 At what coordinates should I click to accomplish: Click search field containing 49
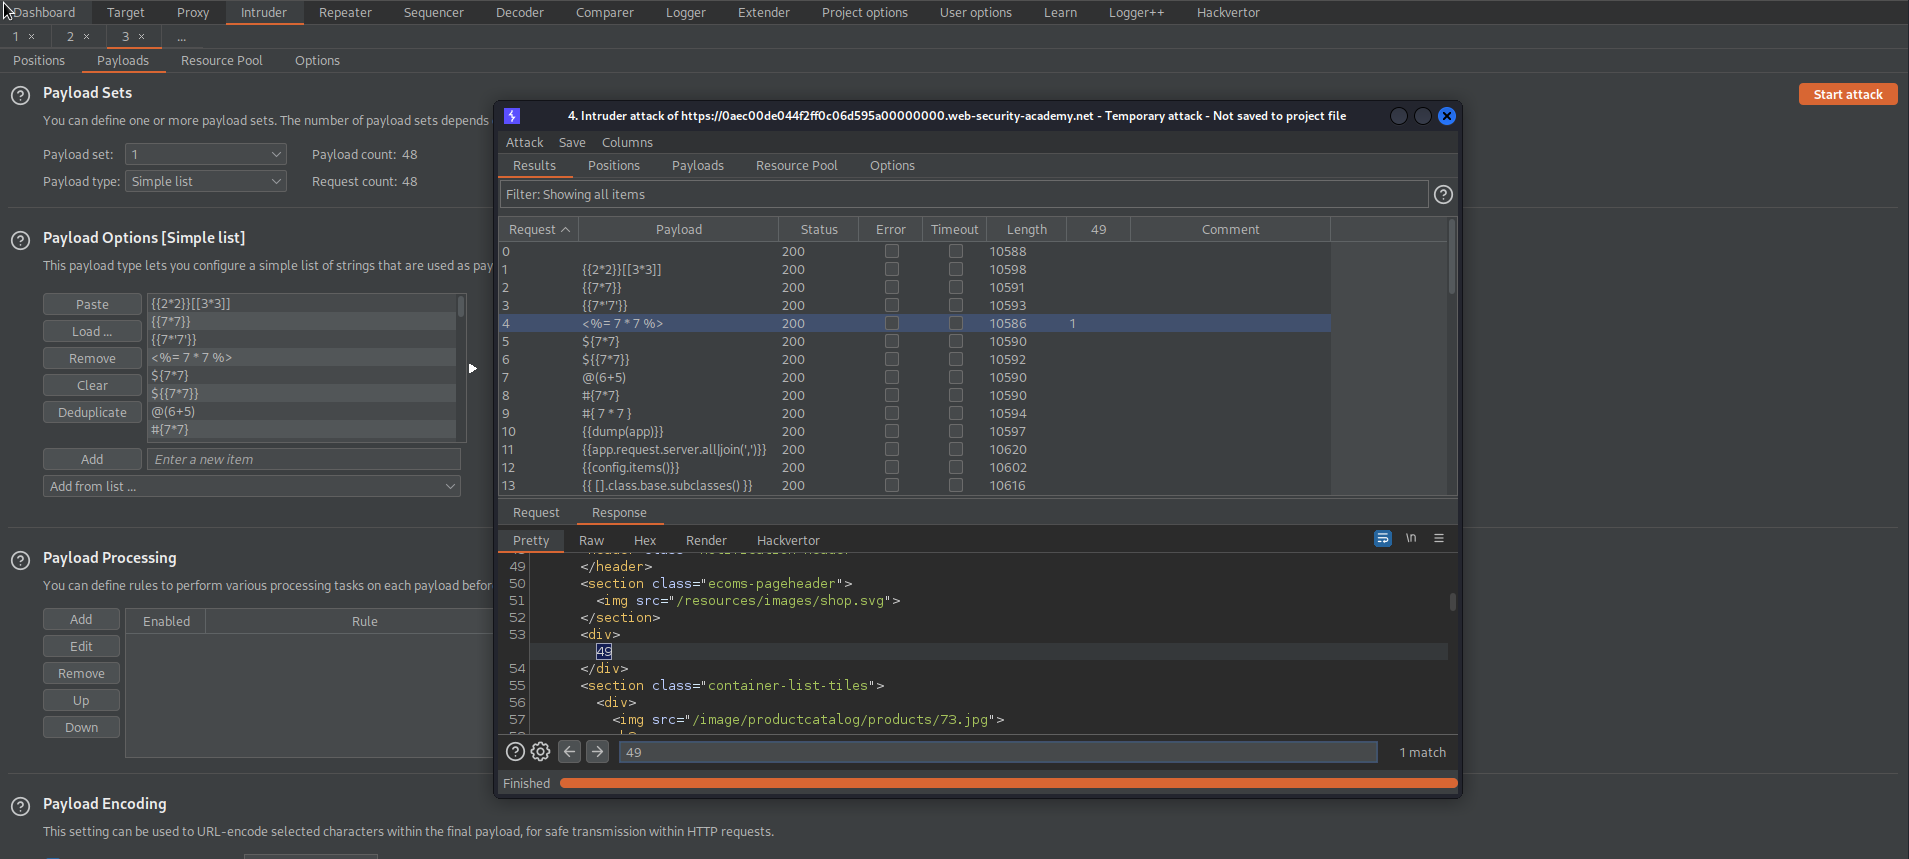coord(998,752)
